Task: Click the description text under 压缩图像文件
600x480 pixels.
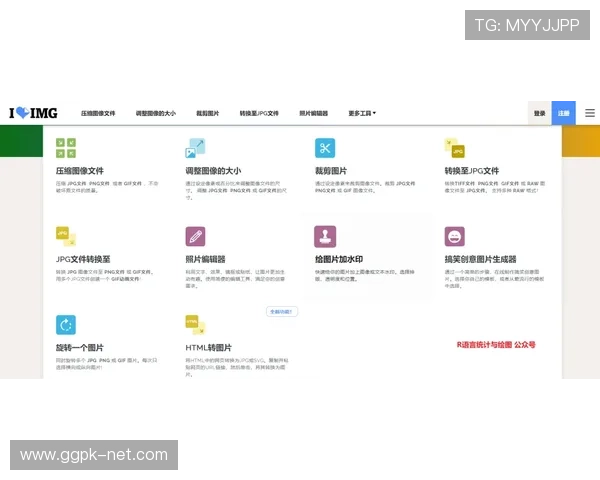Action: tap(107, 187)
